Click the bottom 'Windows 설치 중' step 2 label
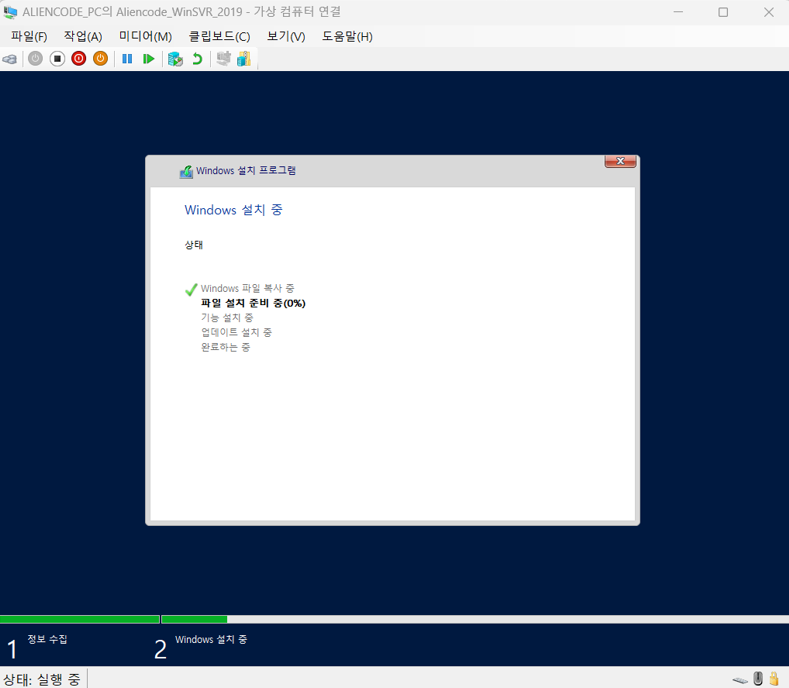This screenshot has height=688, width=789. point(211,639)
